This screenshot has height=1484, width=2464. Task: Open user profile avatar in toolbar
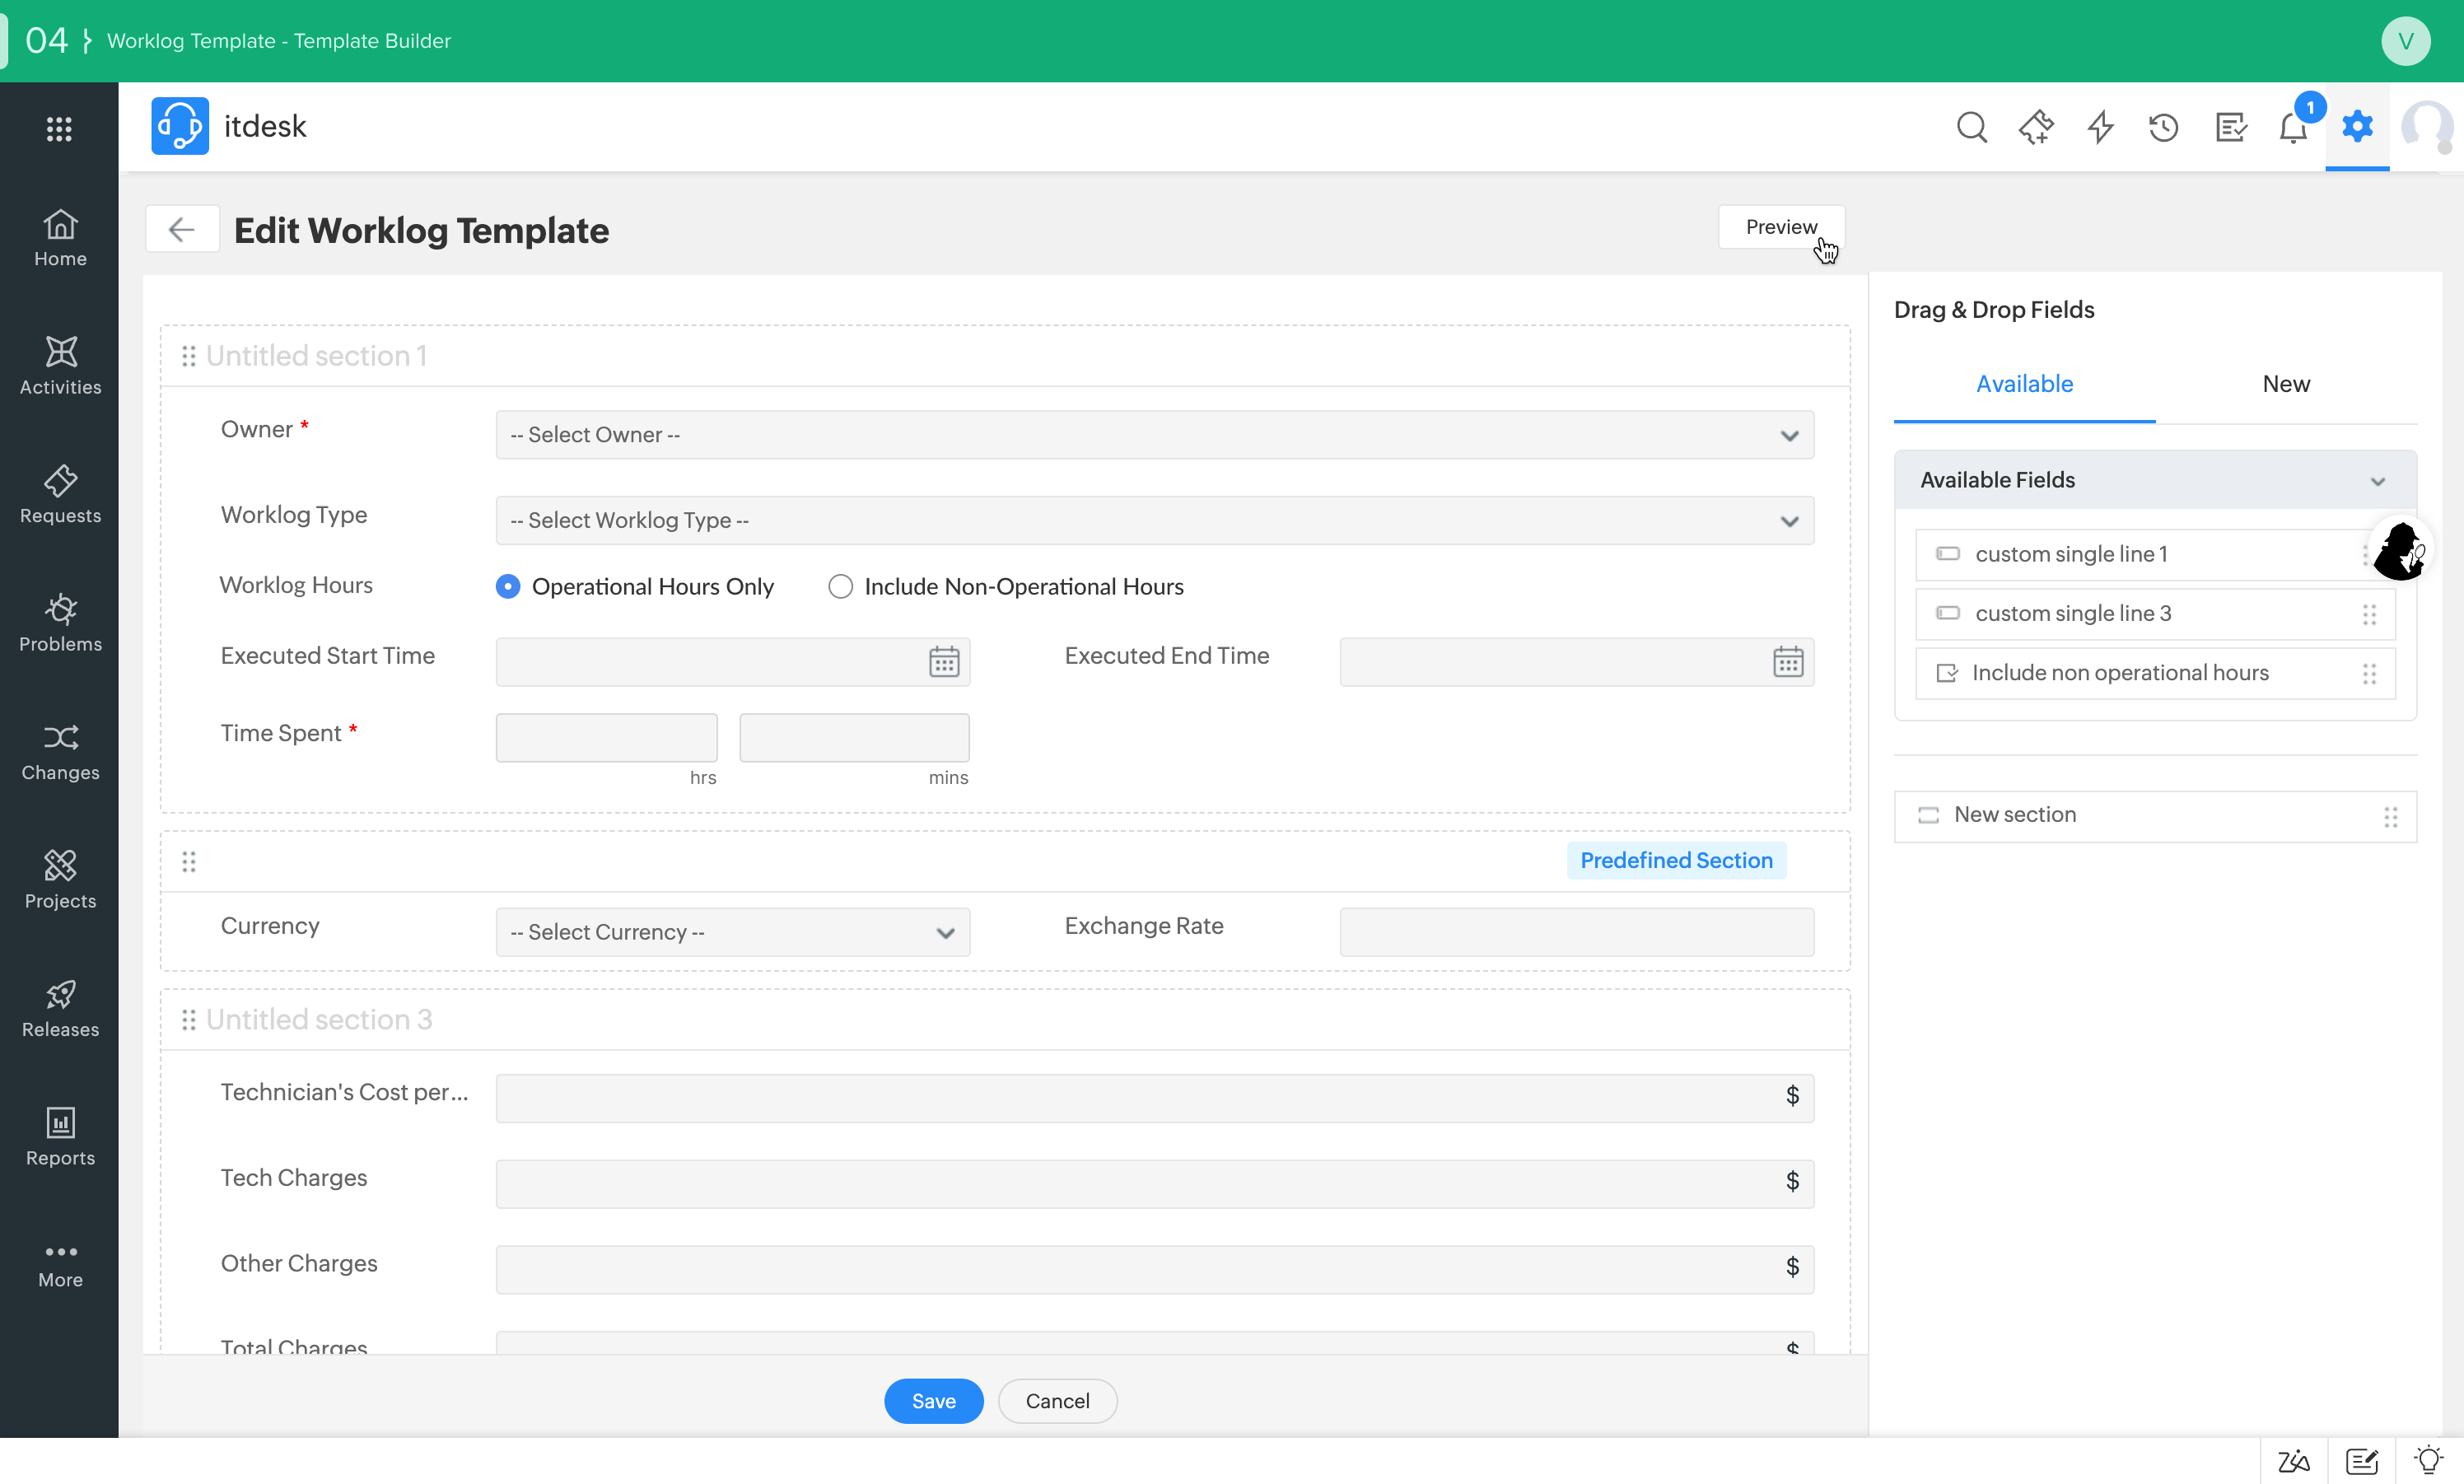tap(2427, 127)
